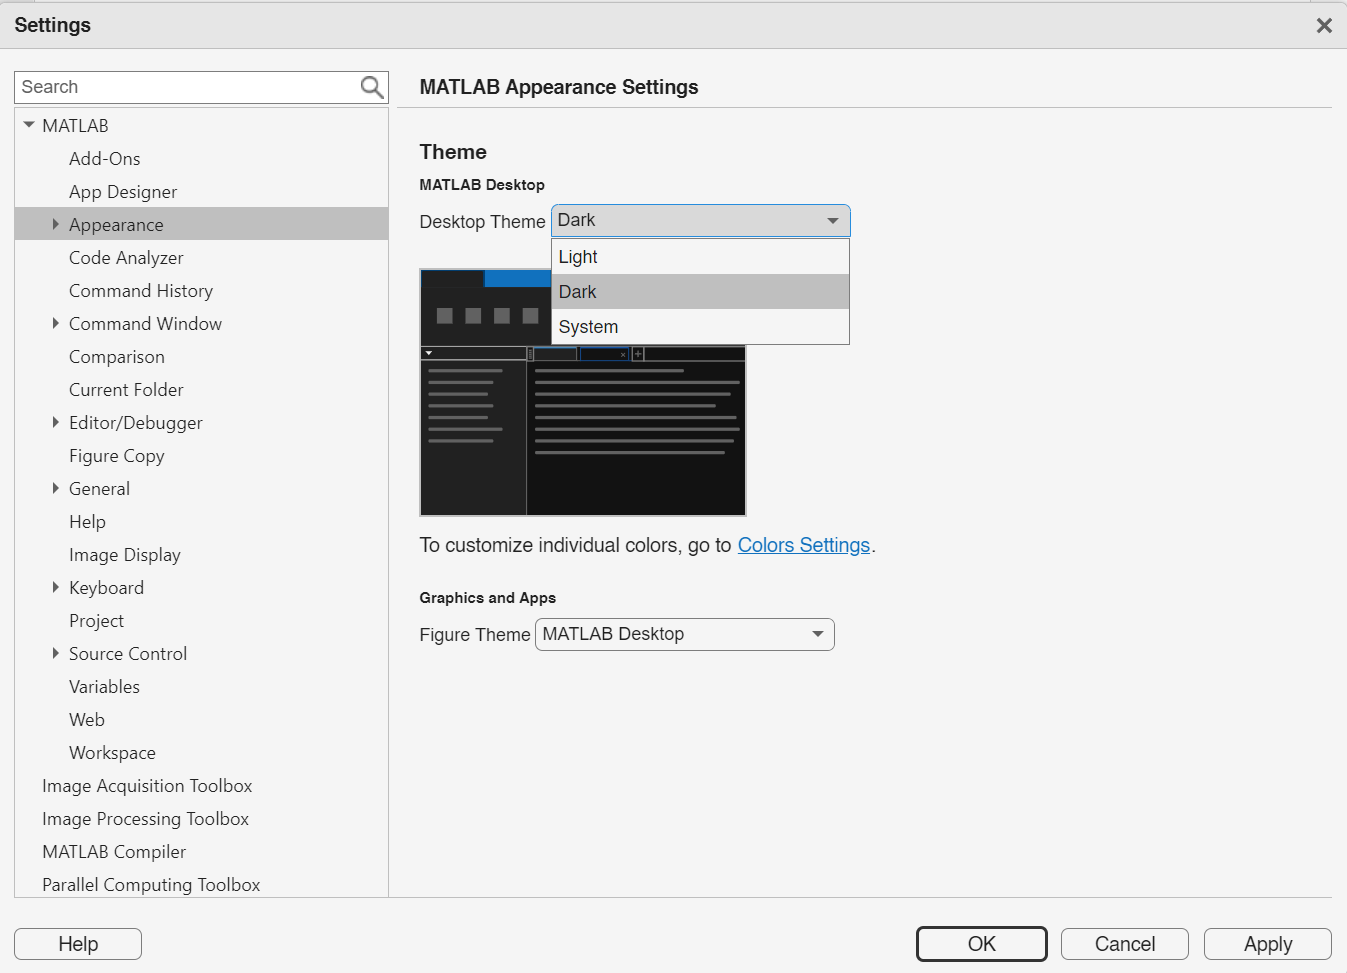1347x973 pixels.
Task: Choose System from the theme list
Action: click(x=700, y=327)
